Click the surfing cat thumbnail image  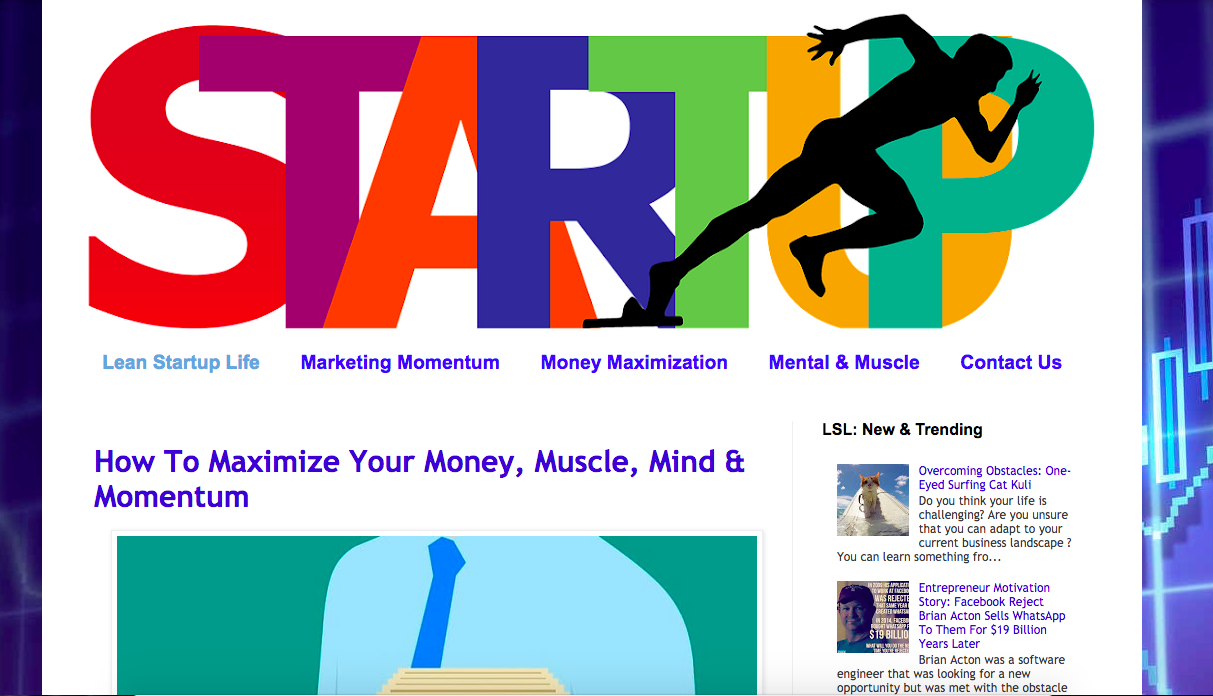tap(873, 500)
